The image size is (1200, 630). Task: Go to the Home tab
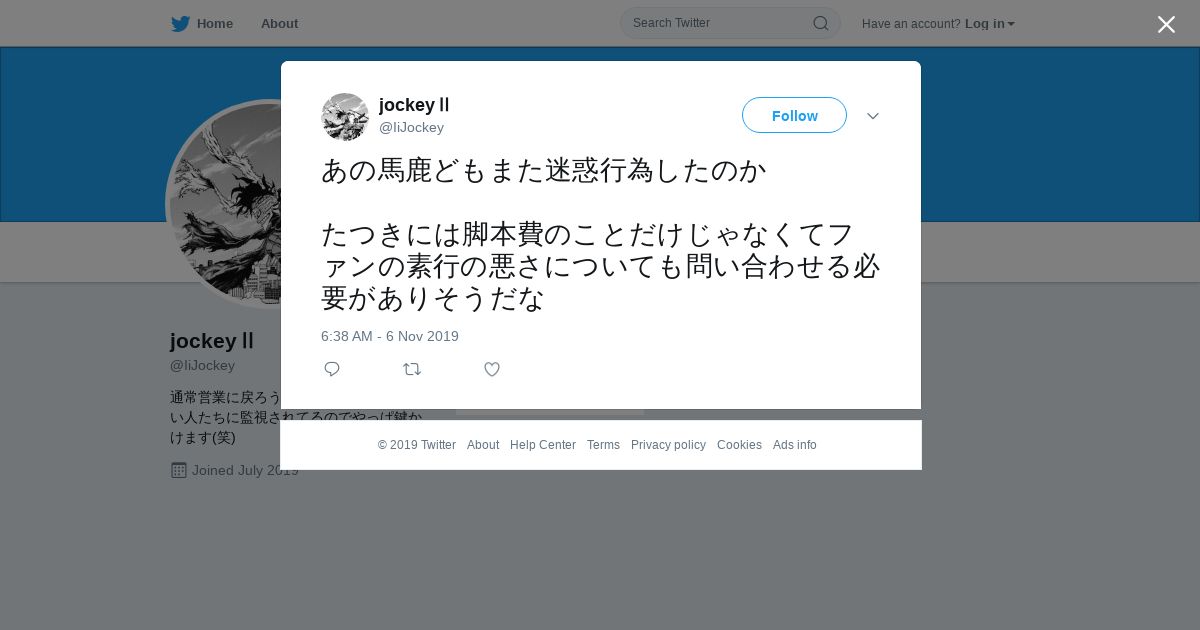(202, 24)
